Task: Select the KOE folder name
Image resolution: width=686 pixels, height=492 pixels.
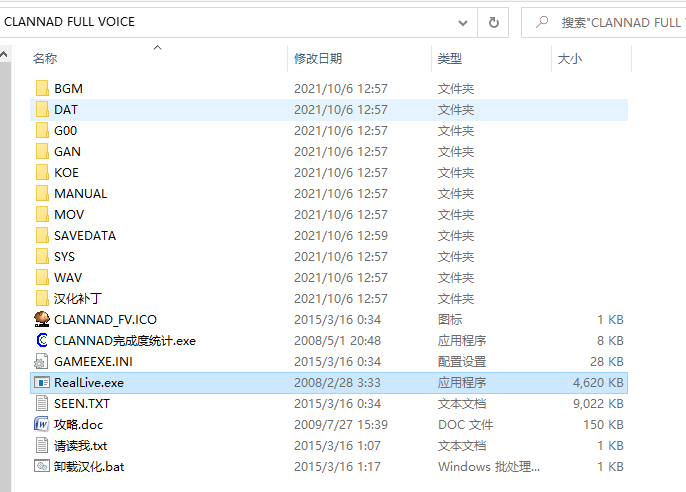Action: point(66,172)
